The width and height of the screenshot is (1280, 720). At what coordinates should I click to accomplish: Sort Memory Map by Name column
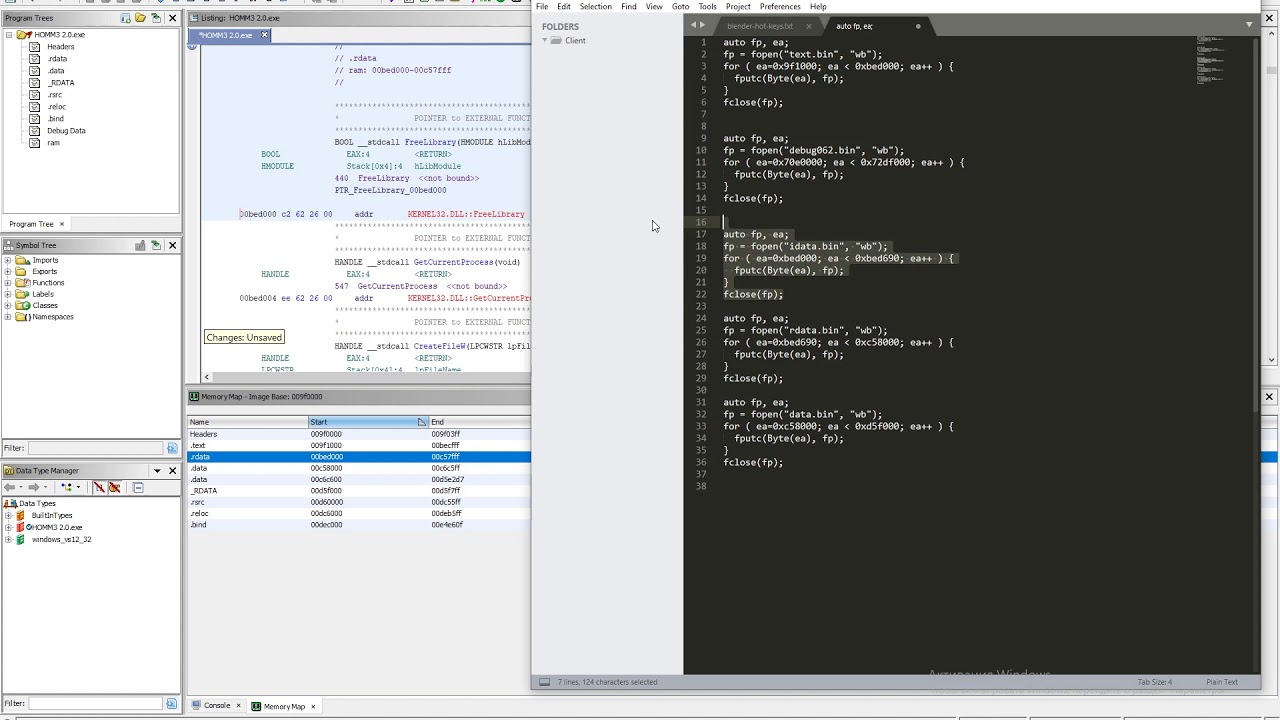click(248, 422)
